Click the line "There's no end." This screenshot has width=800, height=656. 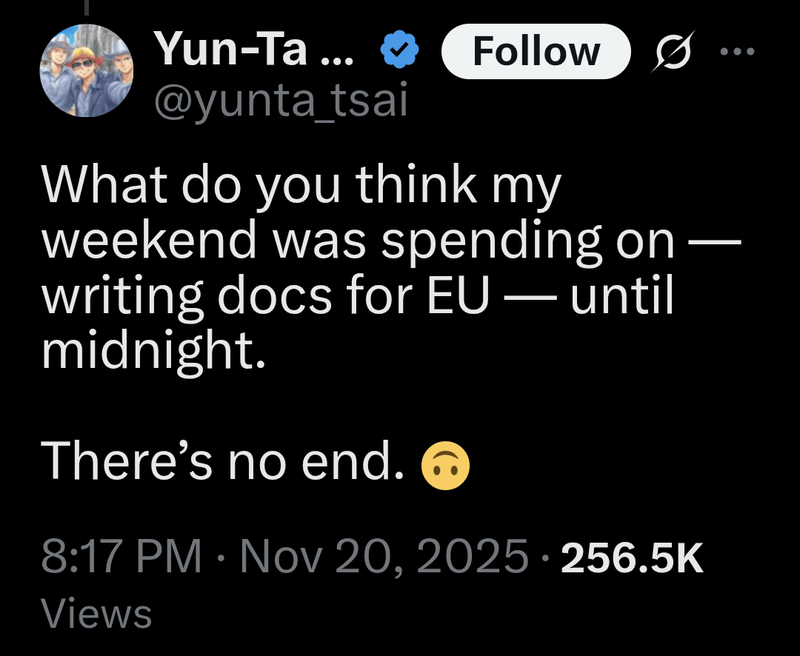(x=224, y=461)
